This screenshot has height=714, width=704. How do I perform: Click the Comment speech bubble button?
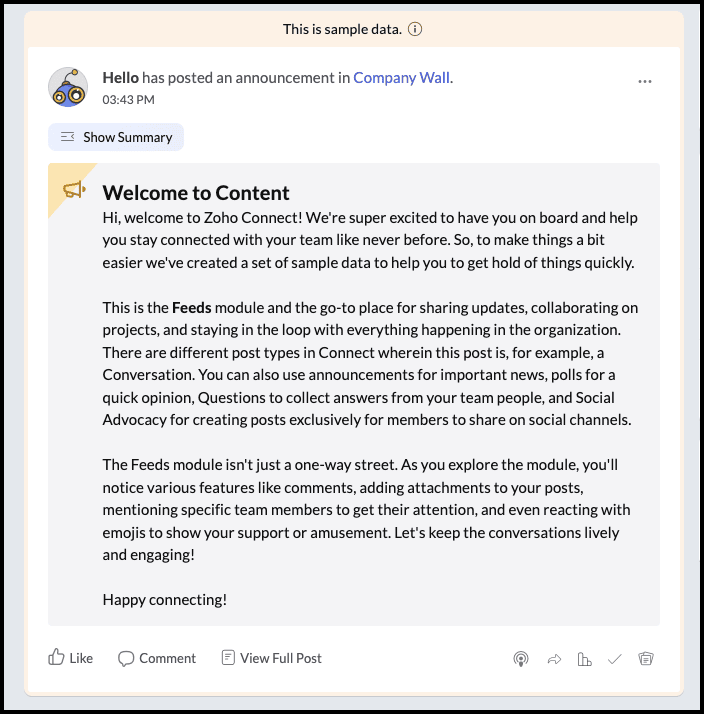click(157, 658)
